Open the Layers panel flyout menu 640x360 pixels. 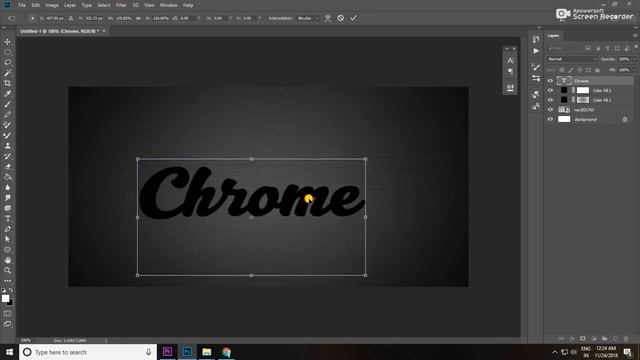click(x=635, y=36)
